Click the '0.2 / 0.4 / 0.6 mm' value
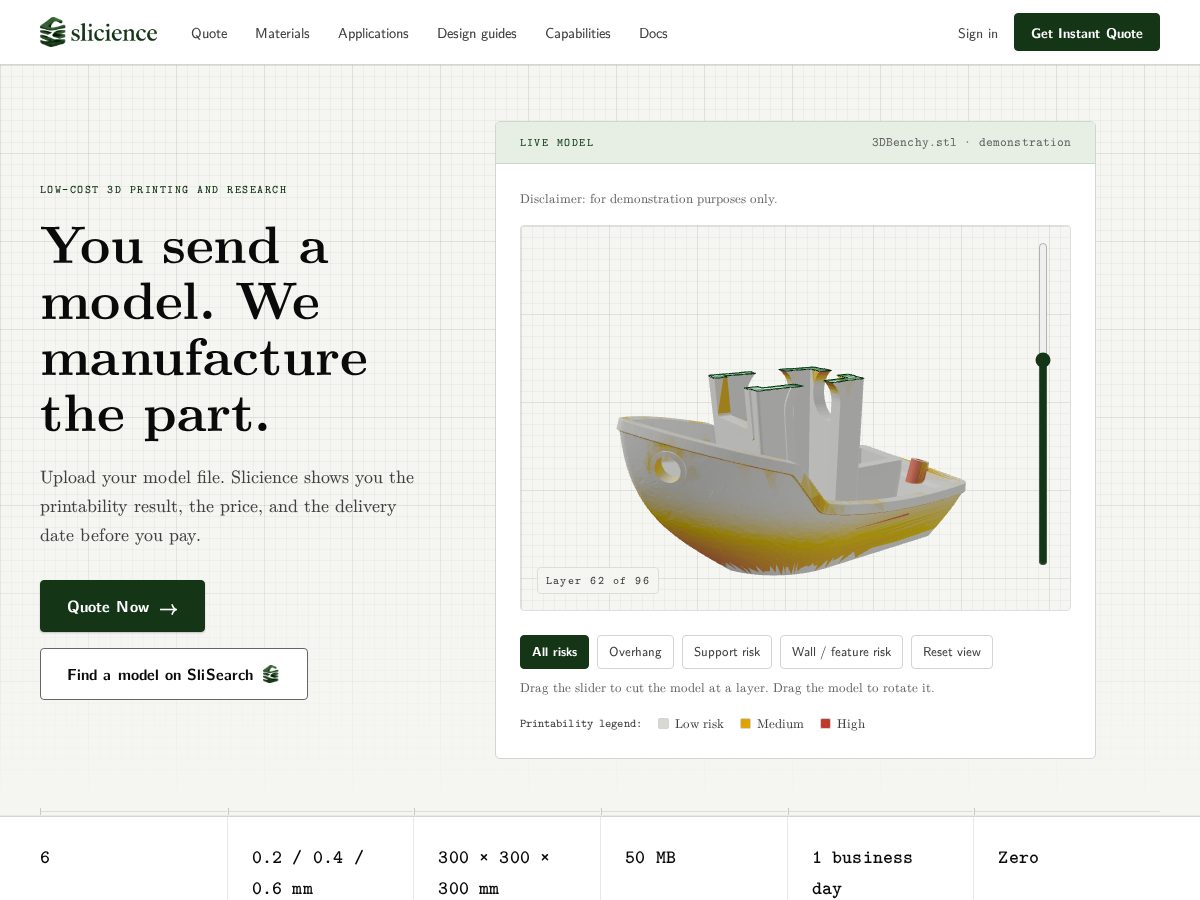 pyautogui.click(x=308, y=873)
